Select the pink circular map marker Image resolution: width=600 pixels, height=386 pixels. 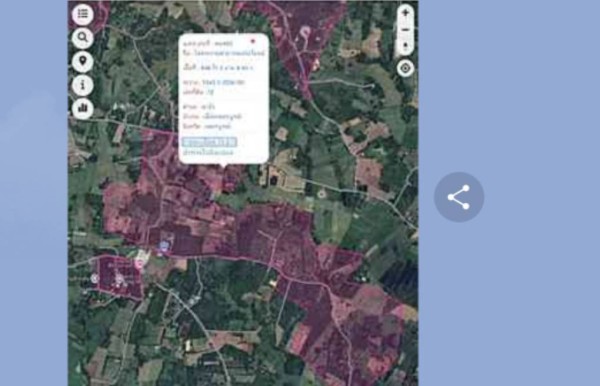coord(140,264)
